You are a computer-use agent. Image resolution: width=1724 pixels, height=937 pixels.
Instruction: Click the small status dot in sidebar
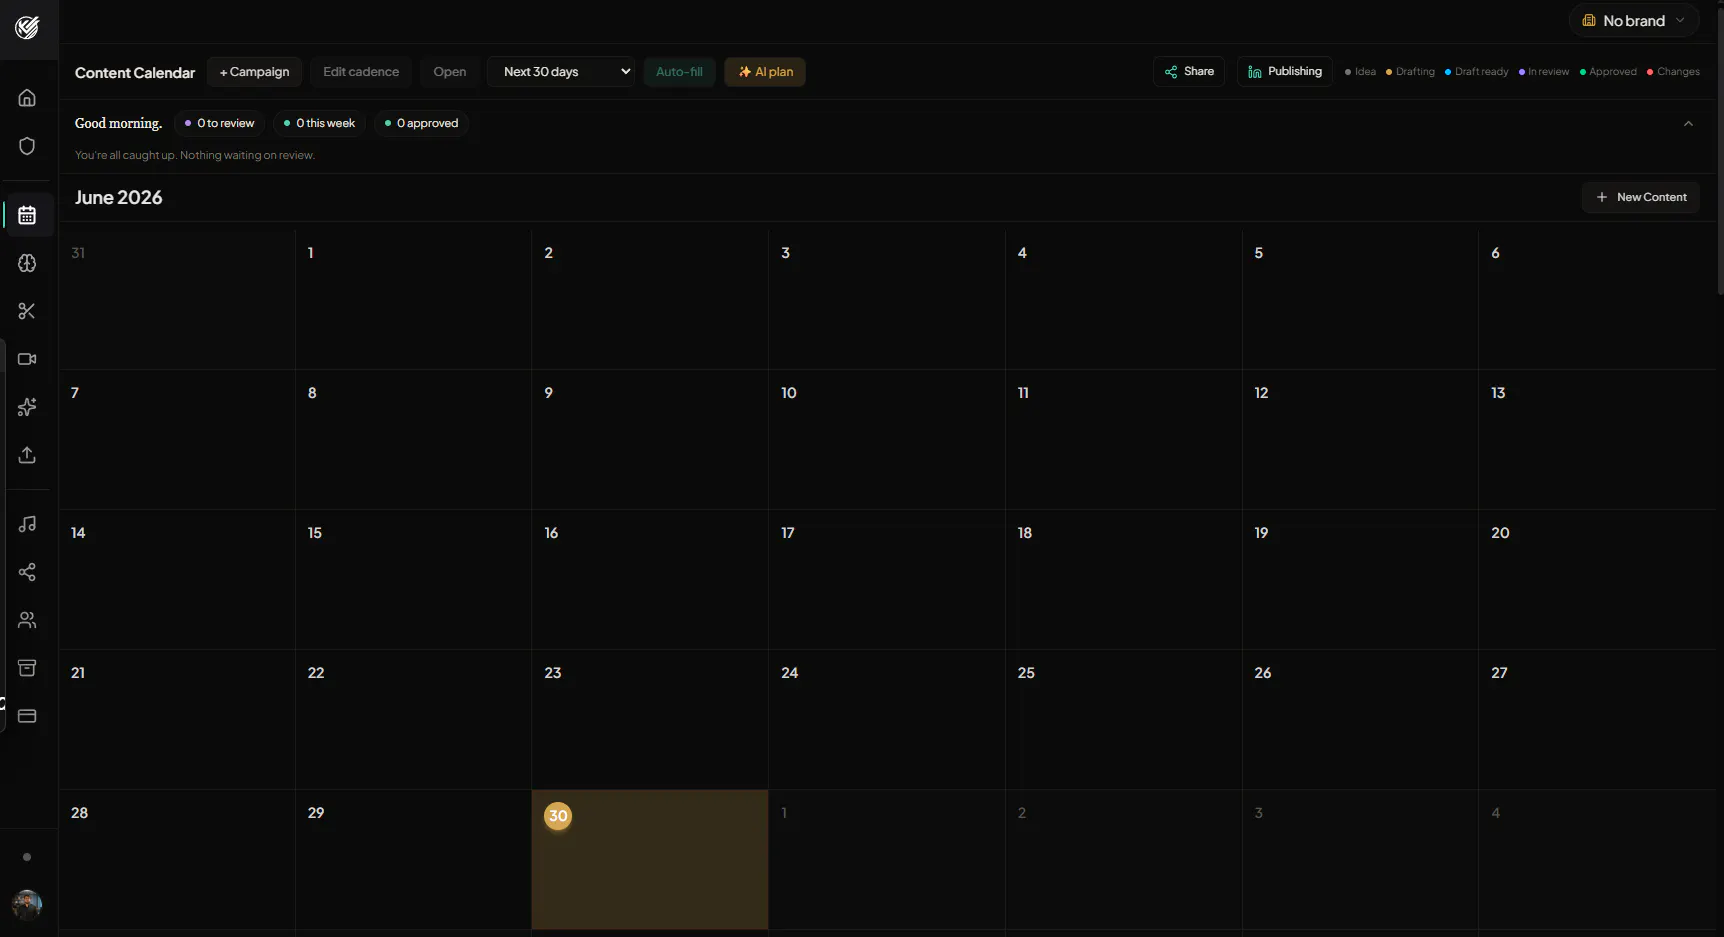27,857
